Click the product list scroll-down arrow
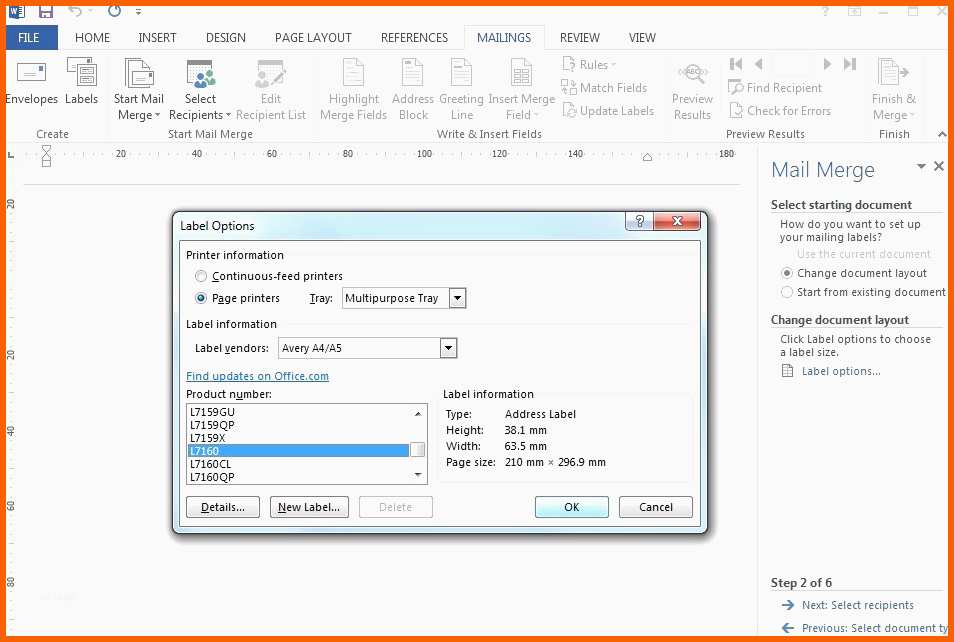The width and height of the screenshot is (954, 642). click(418, 475)
